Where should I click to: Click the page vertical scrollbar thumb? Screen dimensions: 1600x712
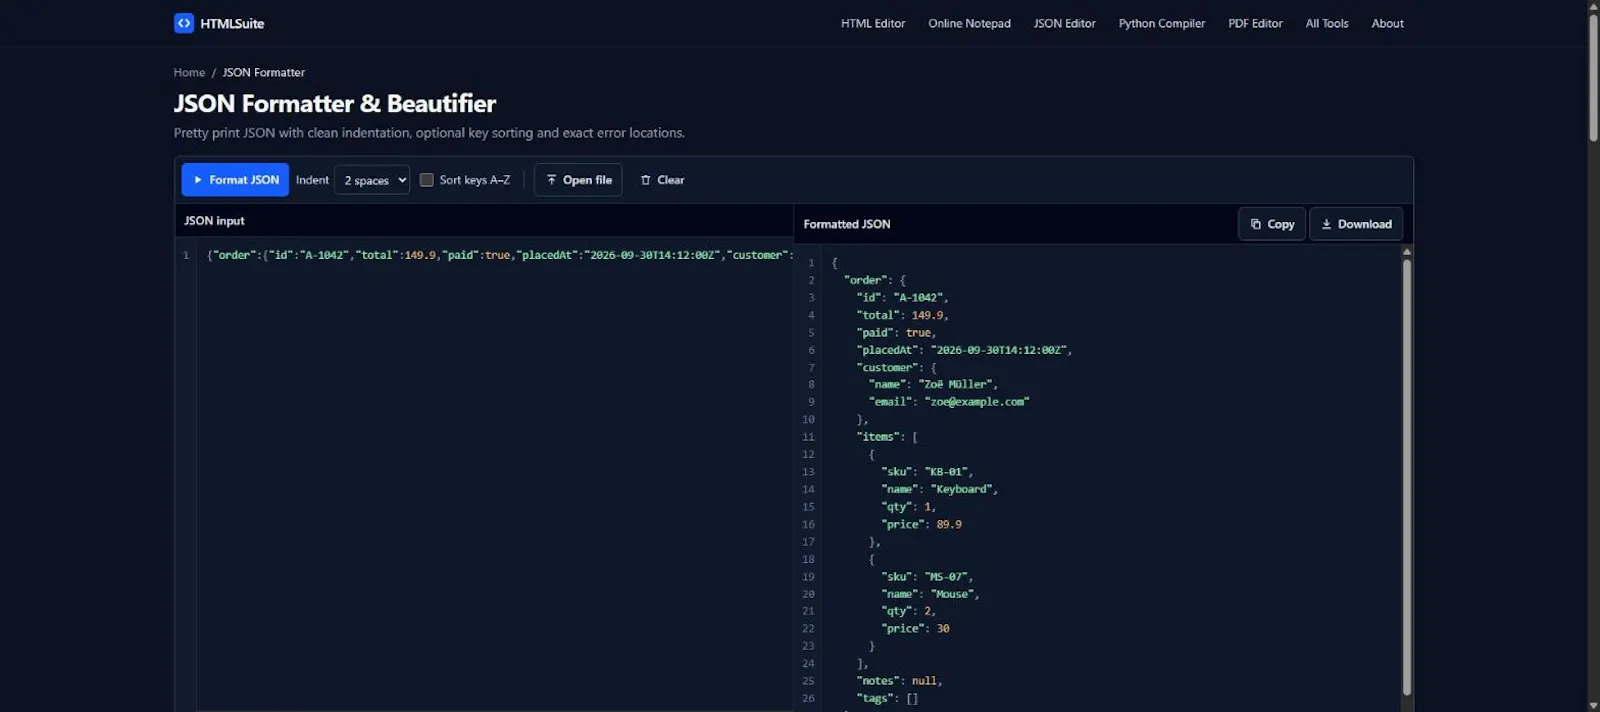point(1593,77)
